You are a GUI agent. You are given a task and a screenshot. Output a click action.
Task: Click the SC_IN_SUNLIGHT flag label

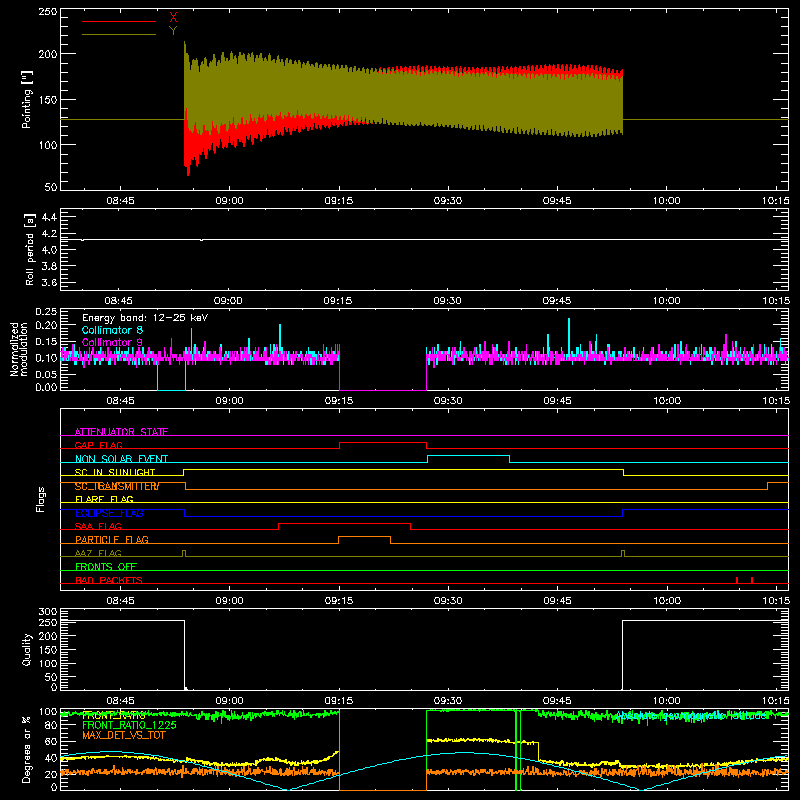(x=115, y=472)
